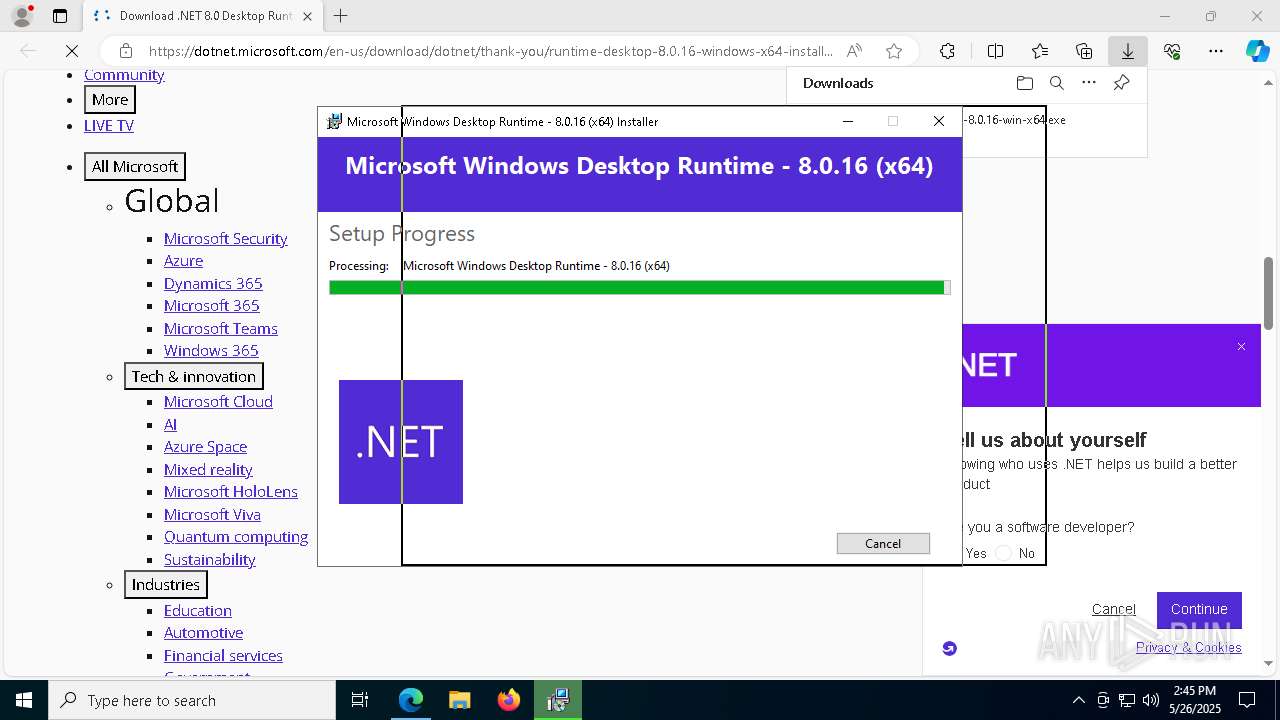This screenshot has height=720, width=1280.
Task: Open the Windows 365 link
Action: 211,350
